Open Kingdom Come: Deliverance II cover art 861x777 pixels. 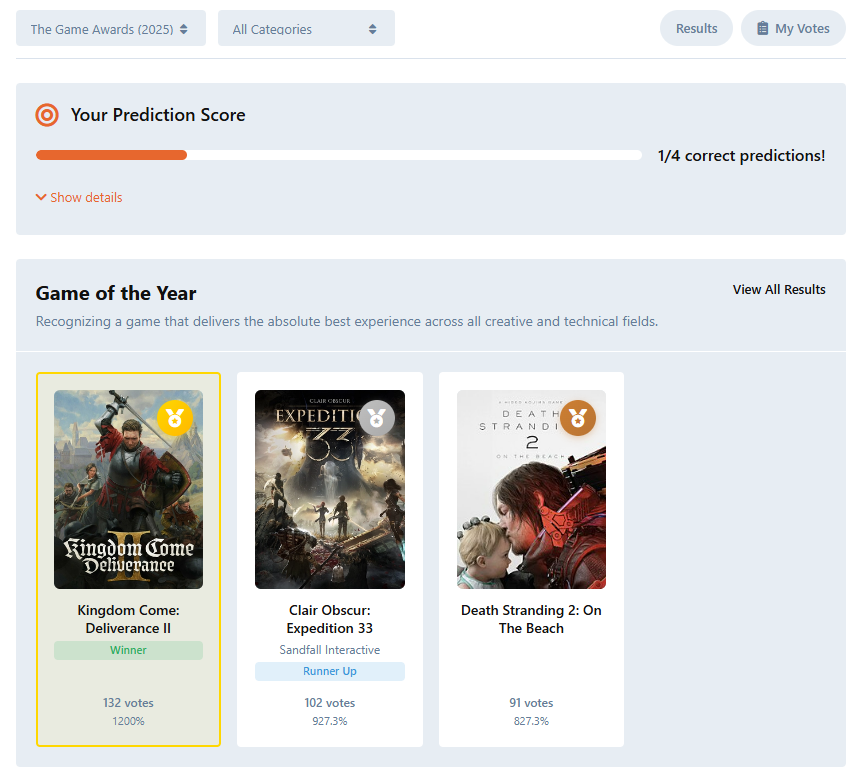[x=128, y=489]
